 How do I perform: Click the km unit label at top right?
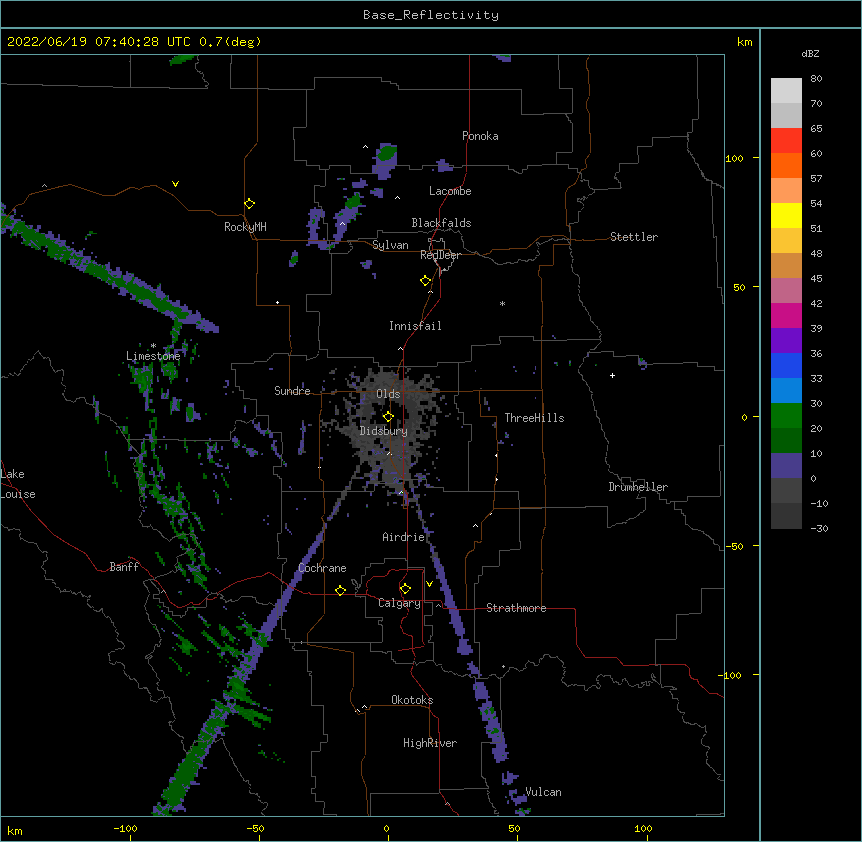[744, 42]
